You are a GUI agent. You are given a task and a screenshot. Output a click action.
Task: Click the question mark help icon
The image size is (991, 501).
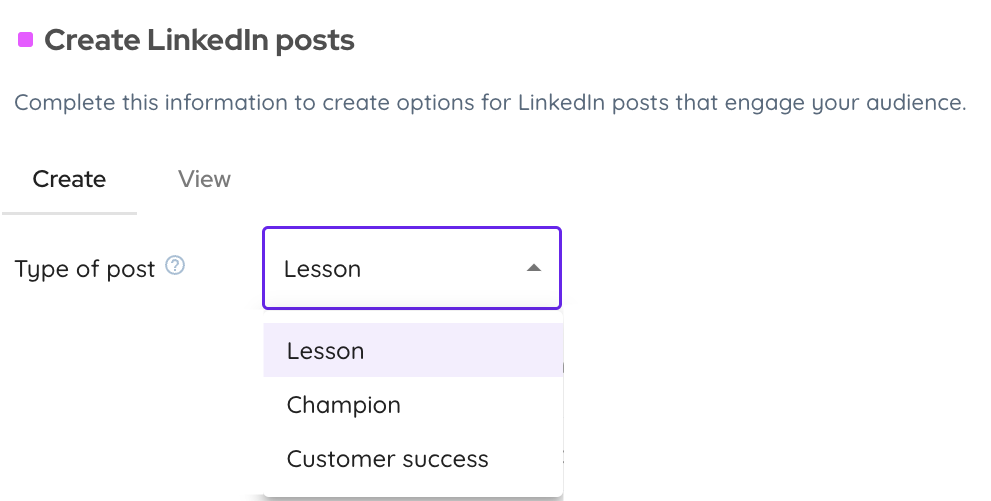point(175,266)
